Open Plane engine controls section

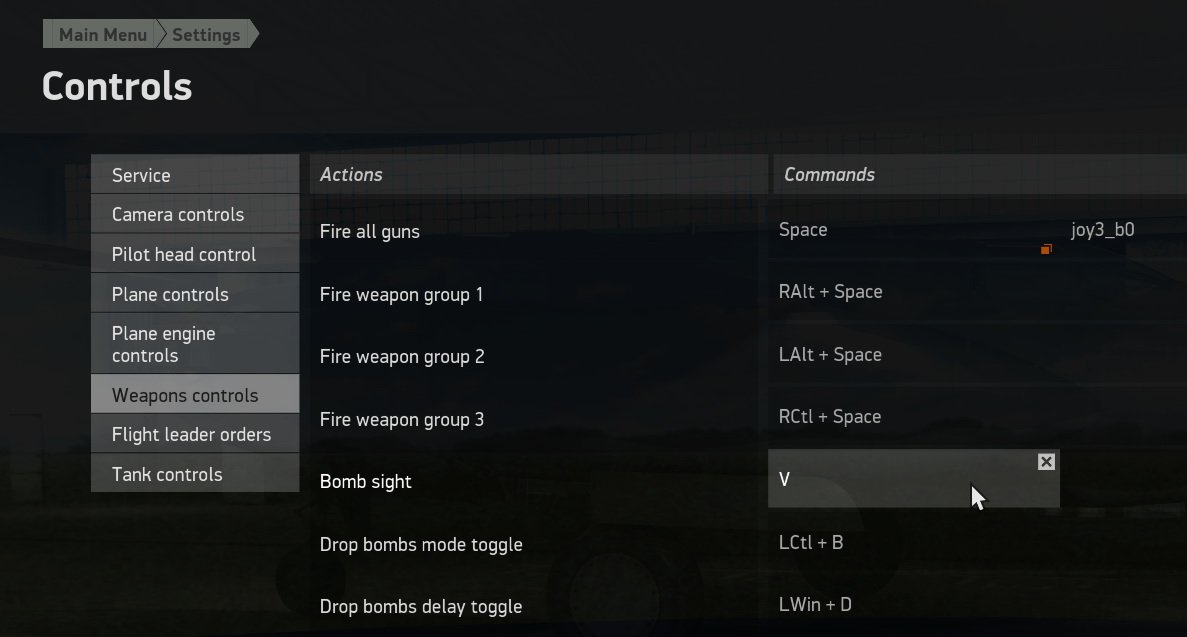click(194, 344)
